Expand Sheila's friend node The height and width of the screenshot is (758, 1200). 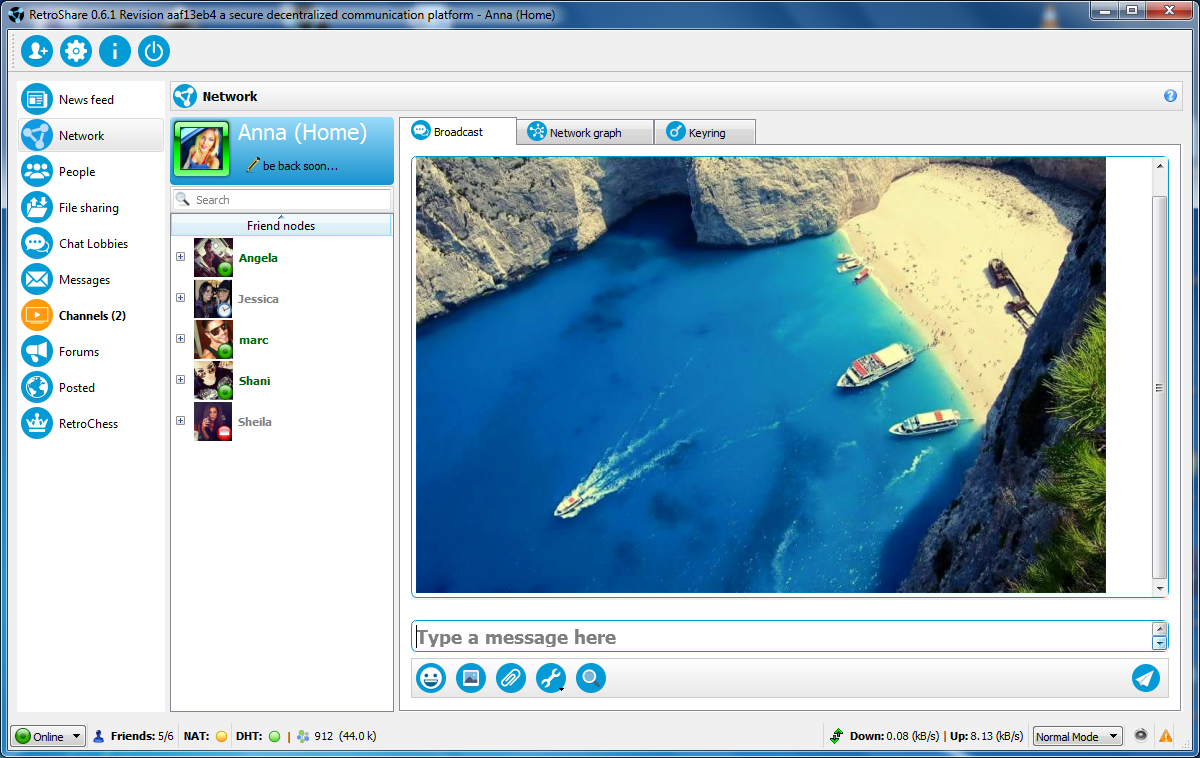pyautogui.click(x=181, y=421)
